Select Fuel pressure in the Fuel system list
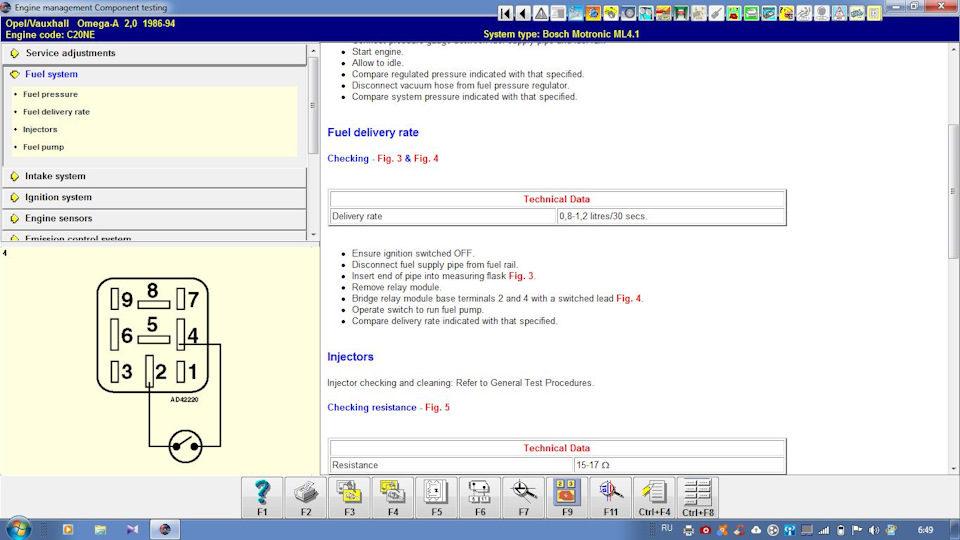 pos(50,94)
